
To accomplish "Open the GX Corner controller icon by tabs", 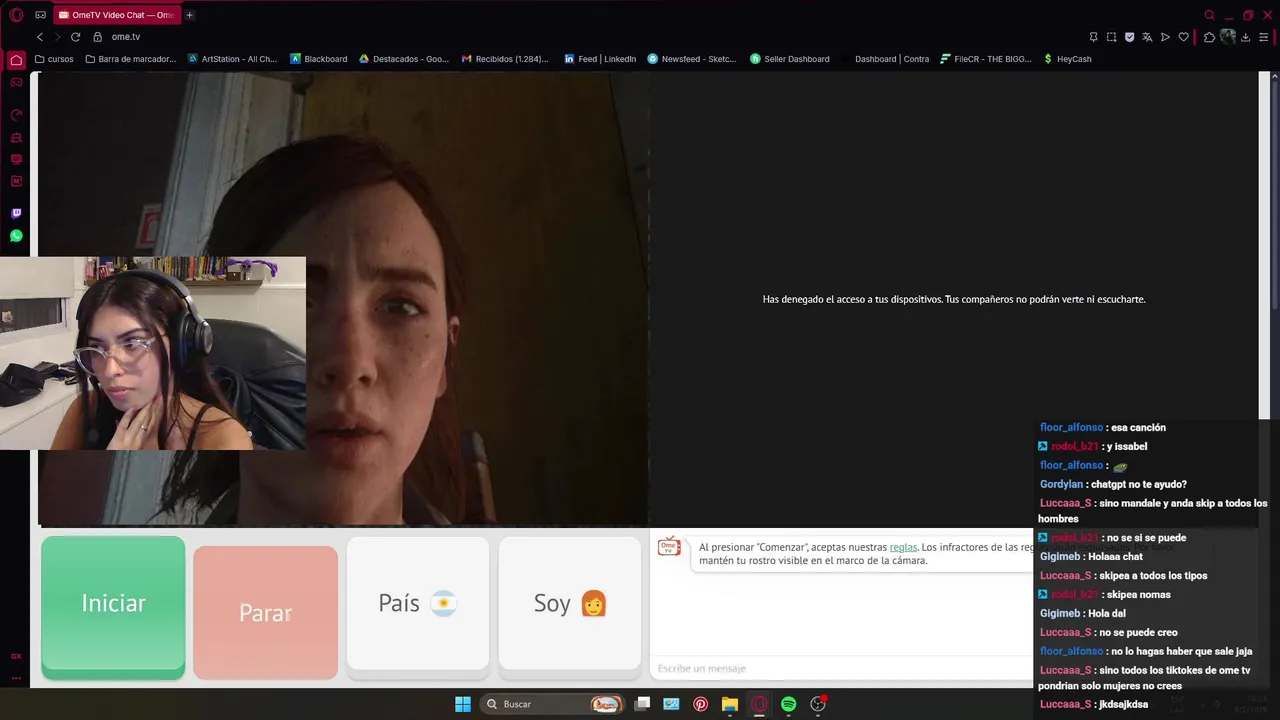I will pyautogui.click(x=40, y=15).
